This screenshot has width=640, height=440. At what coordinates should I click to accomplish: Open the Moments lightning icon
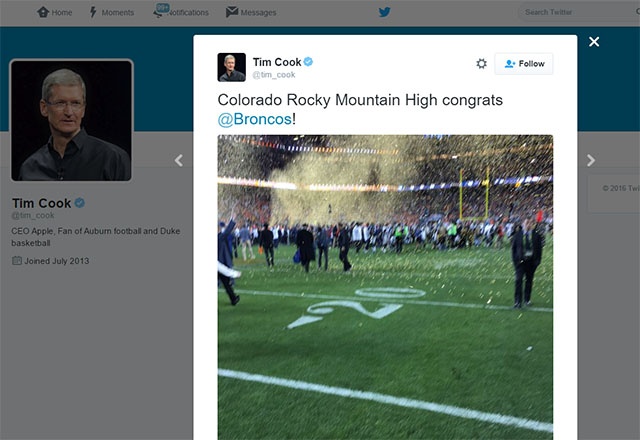tap(94, 12)
